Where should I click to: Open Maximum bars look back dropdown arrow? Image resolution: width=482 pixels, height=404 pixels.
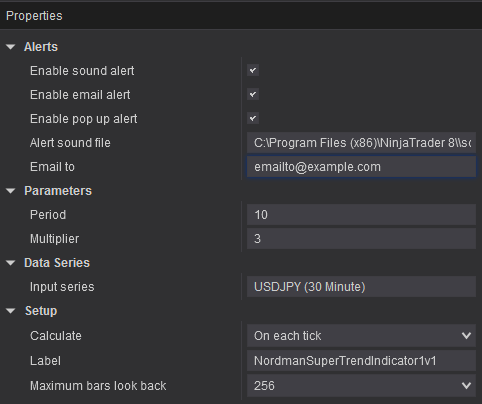466,386
